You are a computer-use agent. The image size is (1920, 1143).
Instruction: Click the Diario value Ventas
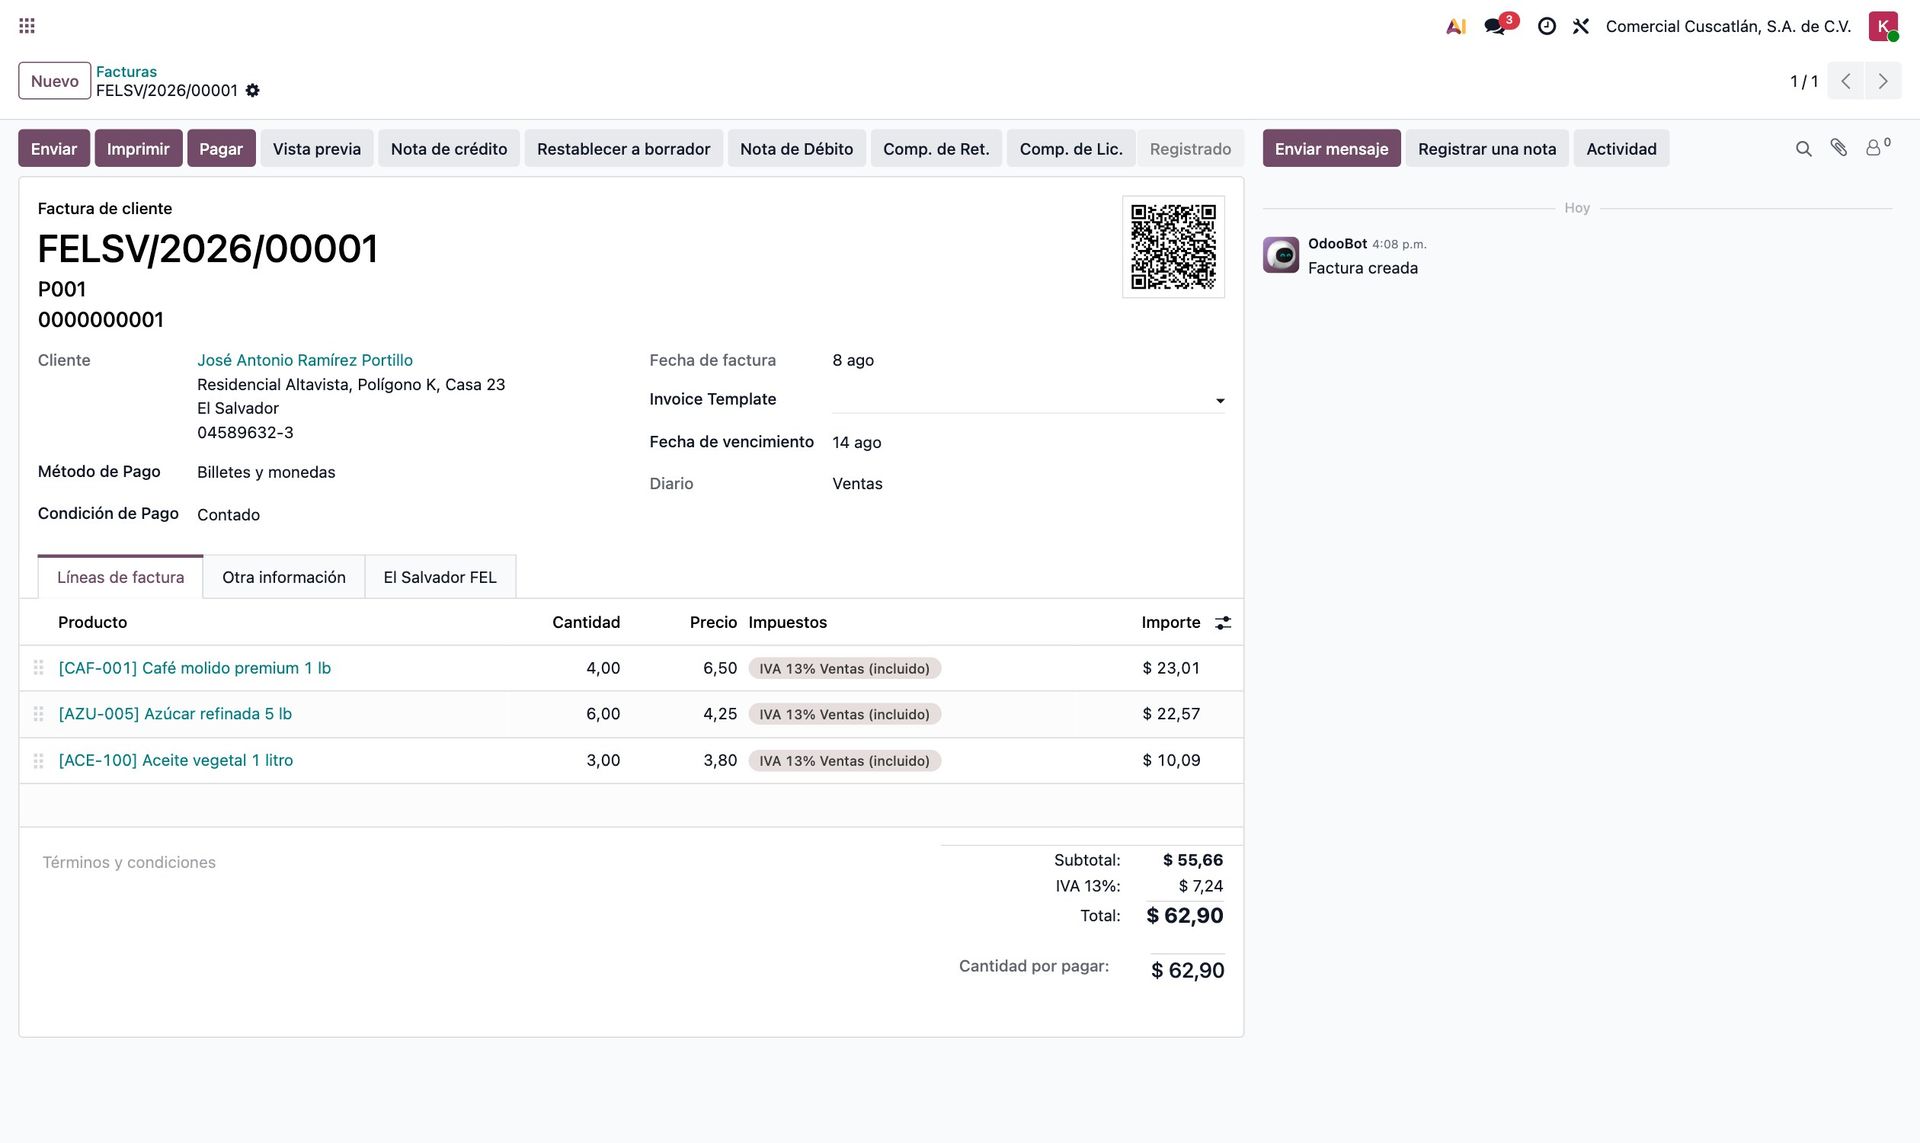(x=857, y=484)
